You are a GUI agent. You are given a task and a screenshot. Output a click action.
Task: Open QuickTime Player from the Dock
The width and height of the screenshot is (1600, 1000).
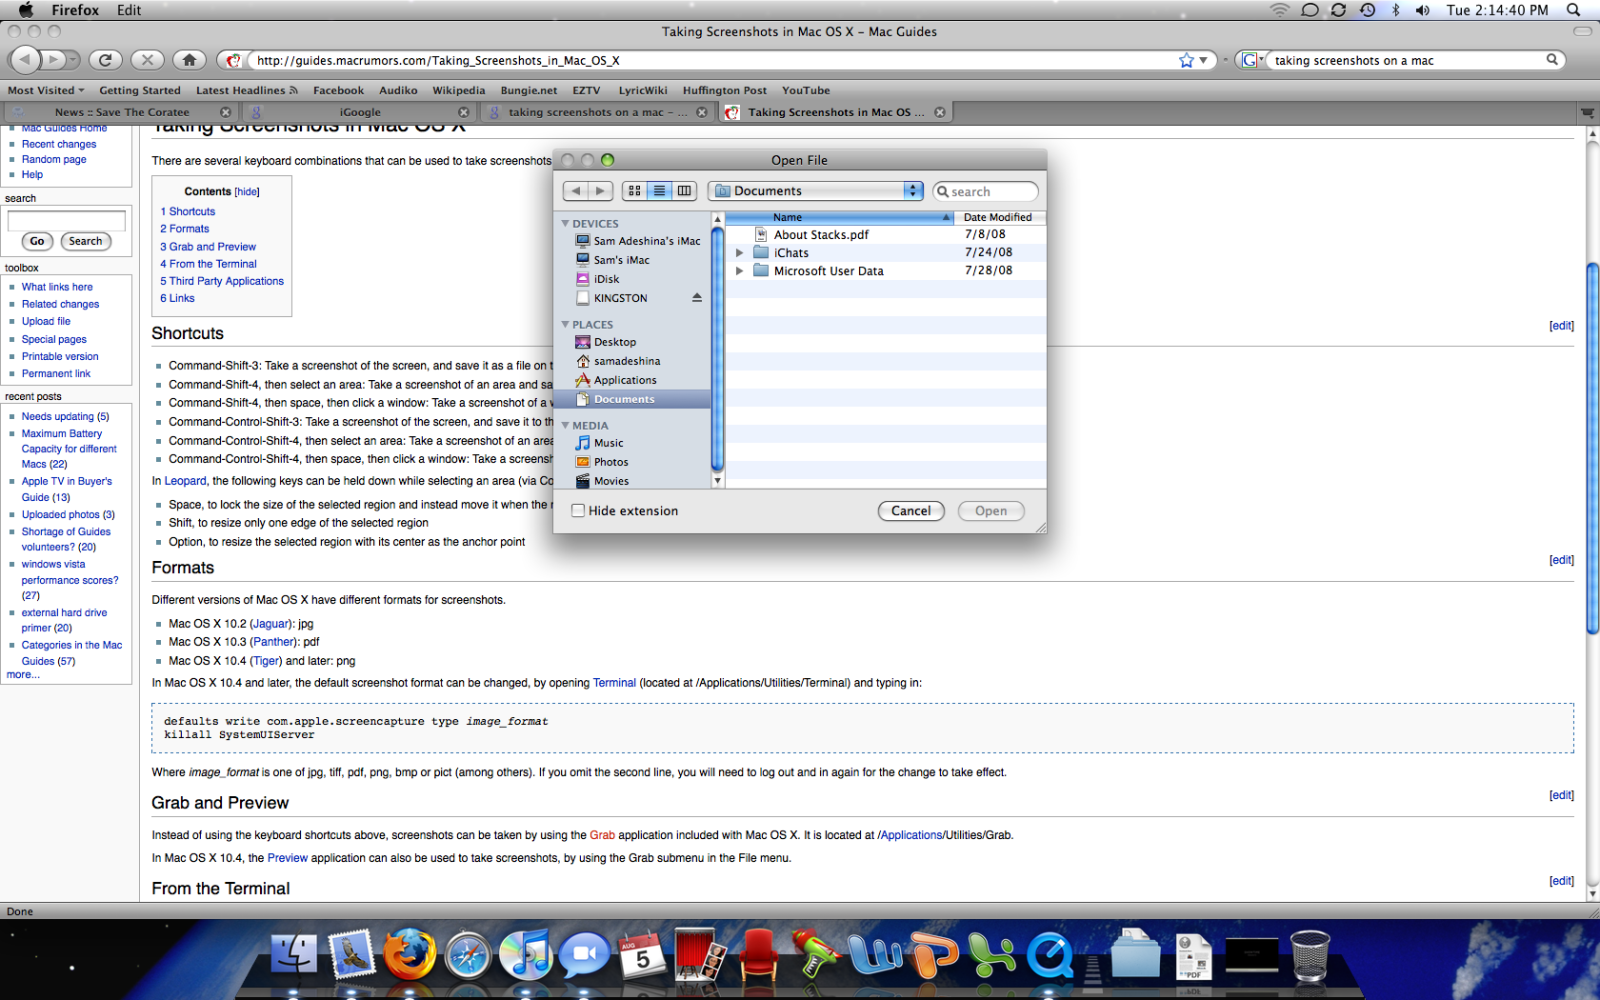(1049, 956)
